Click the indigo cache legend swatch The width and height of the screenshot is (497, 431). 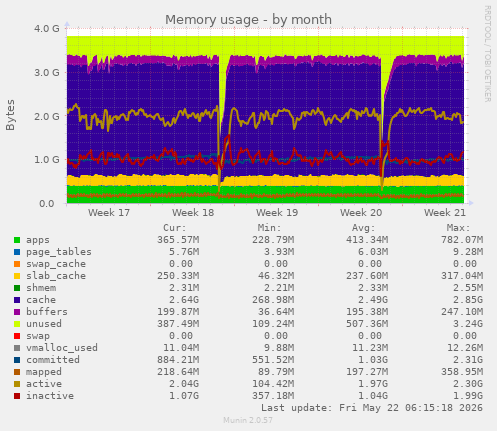pos(17,300)
